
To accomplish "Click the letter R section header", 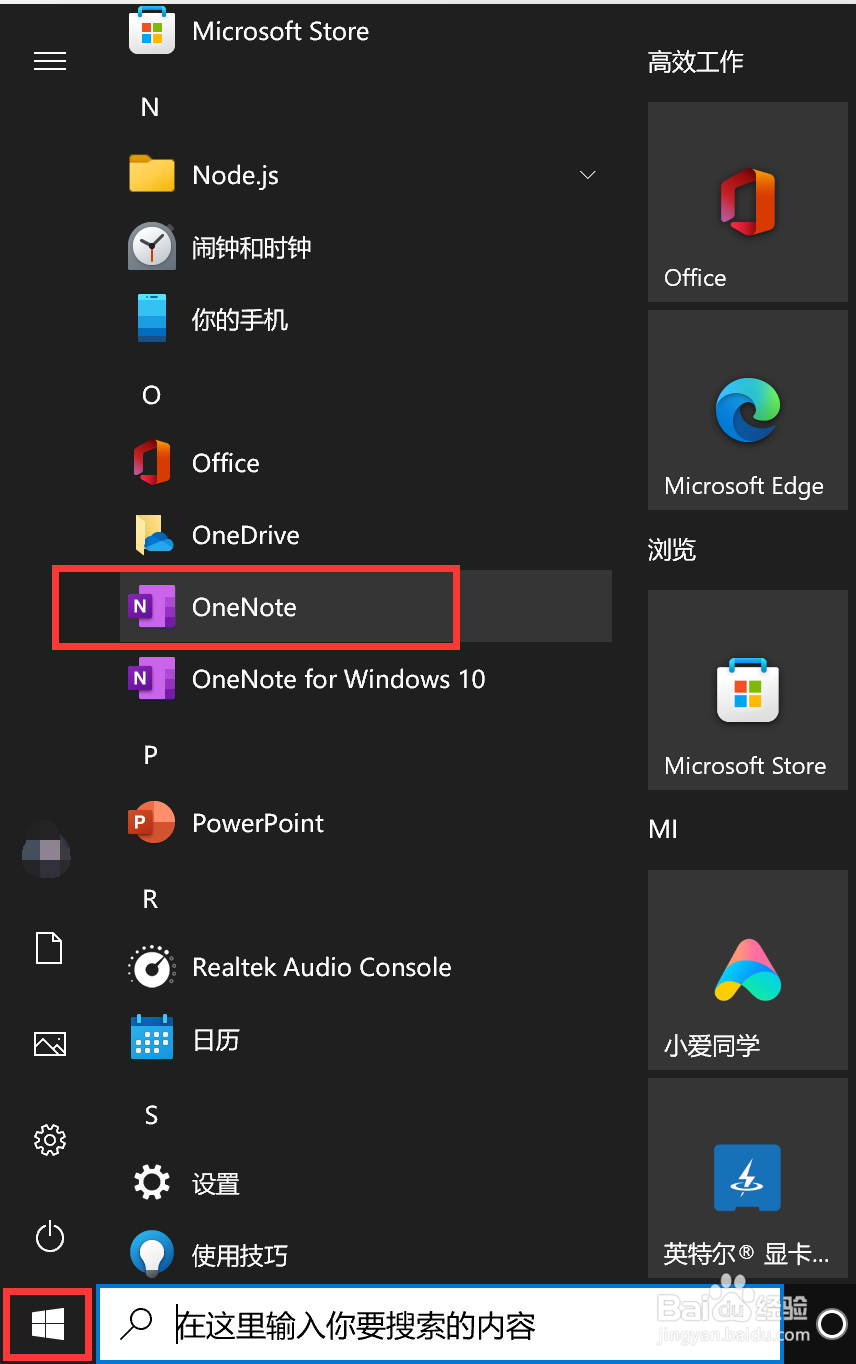I will click(x=150, y=899).
